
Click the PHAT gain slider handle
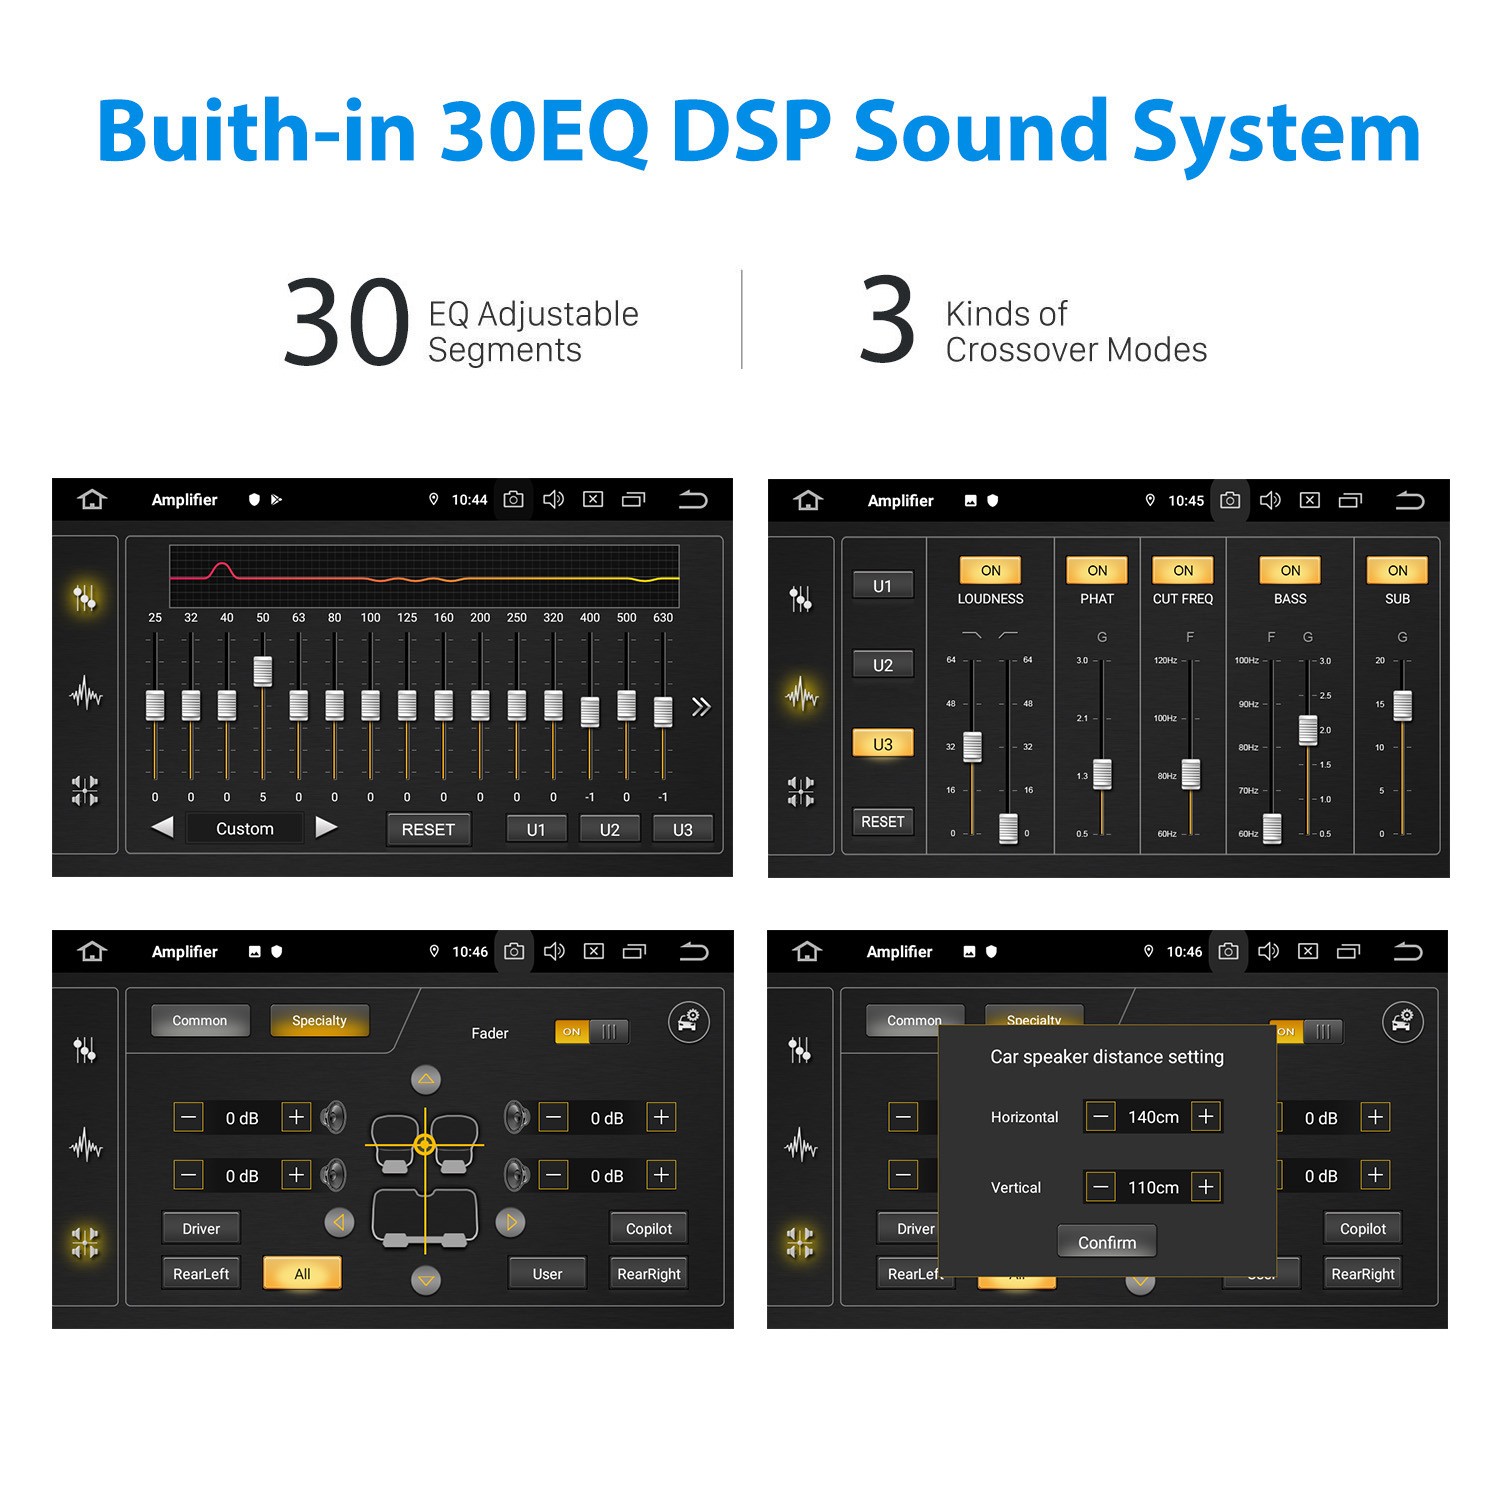1102,774
